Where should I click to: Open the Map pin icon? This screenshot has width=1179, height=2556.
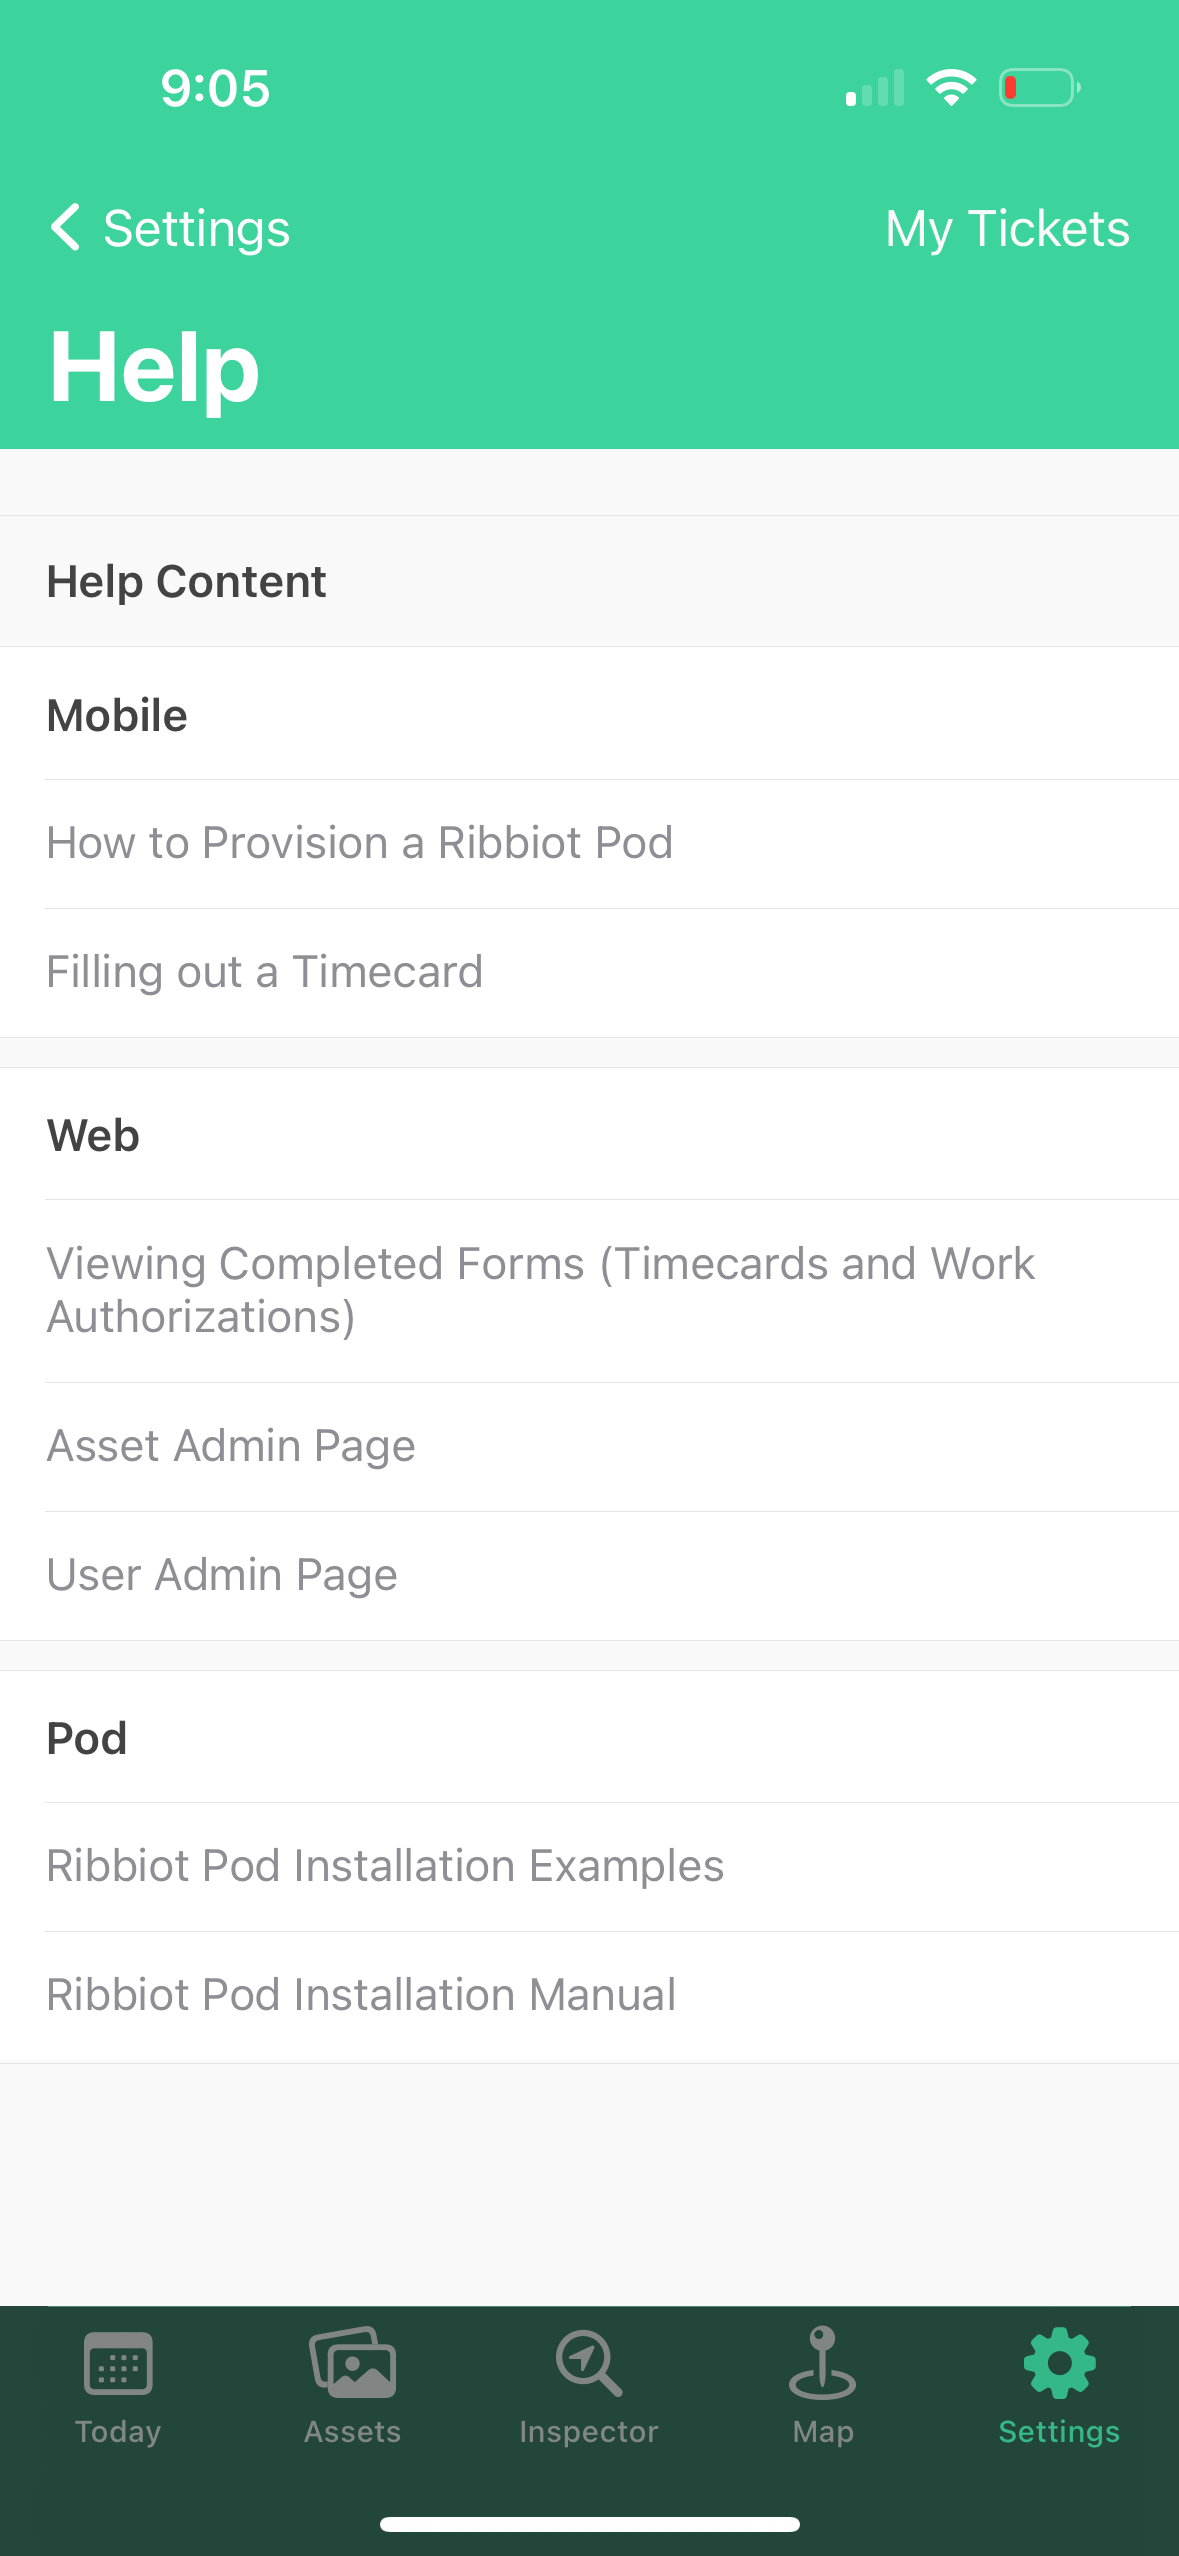point(822,2362)
